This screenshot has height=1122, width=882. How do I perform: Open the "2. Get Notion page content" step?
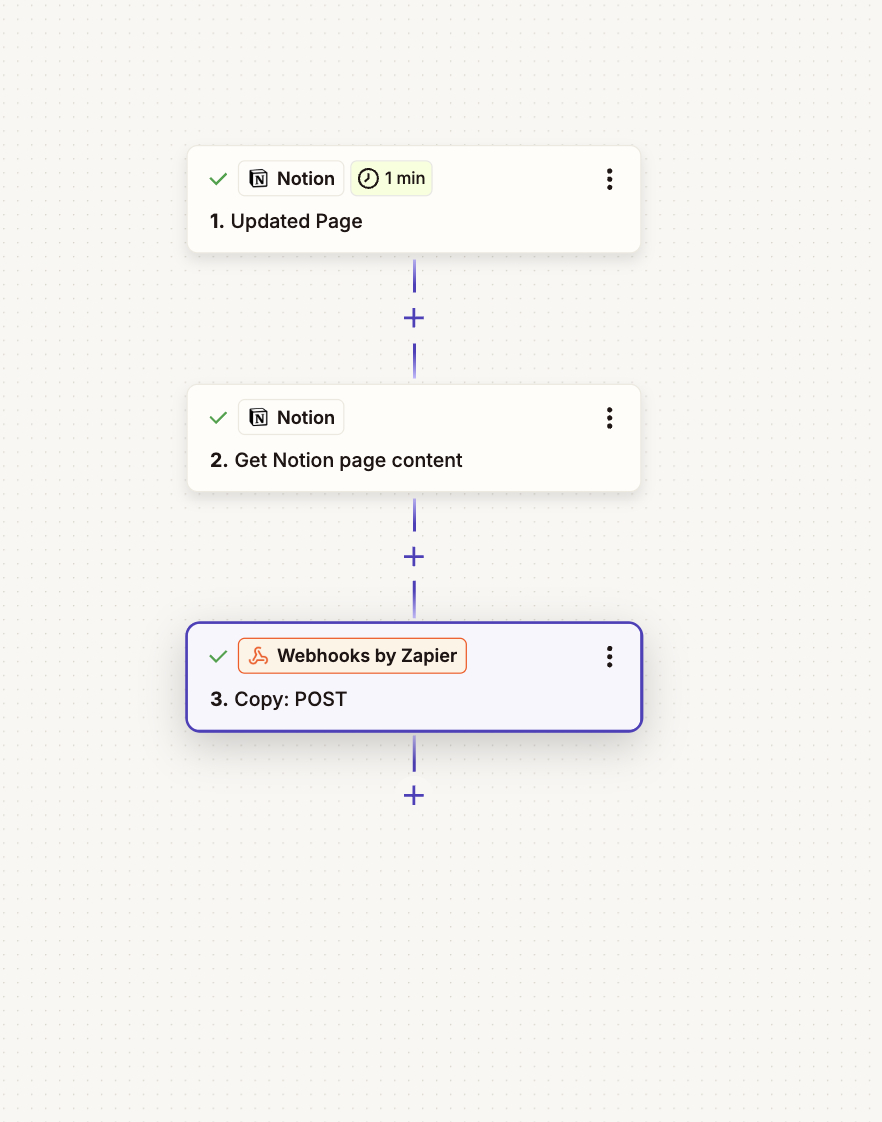click(337, 460)
